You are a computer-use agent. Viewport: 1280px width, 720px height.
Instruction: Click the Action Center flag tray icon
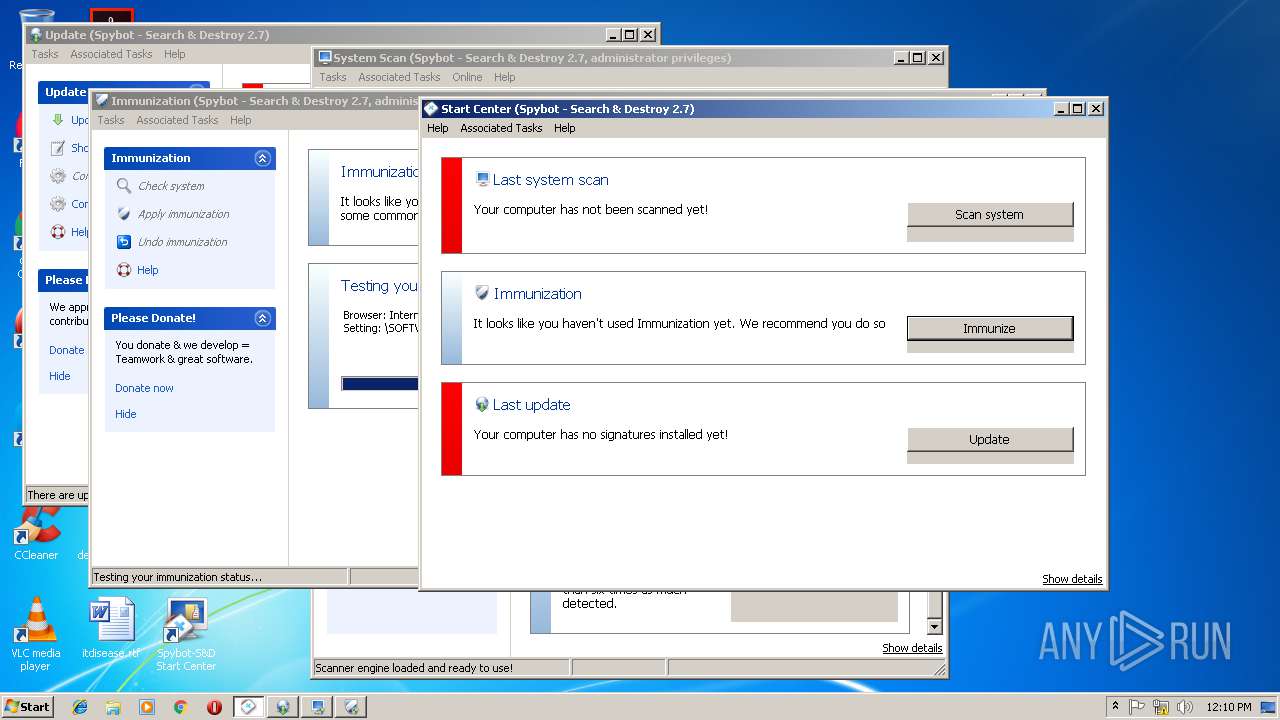pyautogui.click(x=1137, y=707)
